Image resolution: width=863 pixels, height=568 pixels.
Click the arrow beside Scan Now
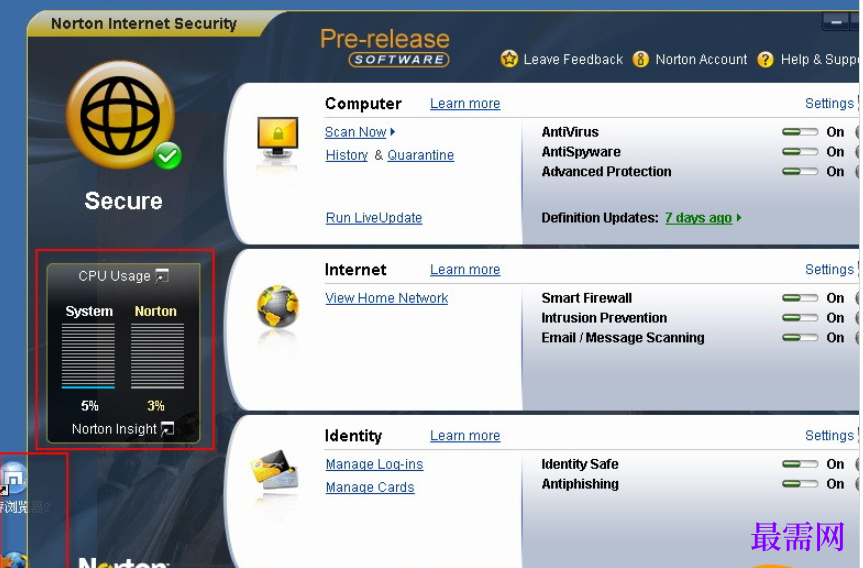[392, 132]
